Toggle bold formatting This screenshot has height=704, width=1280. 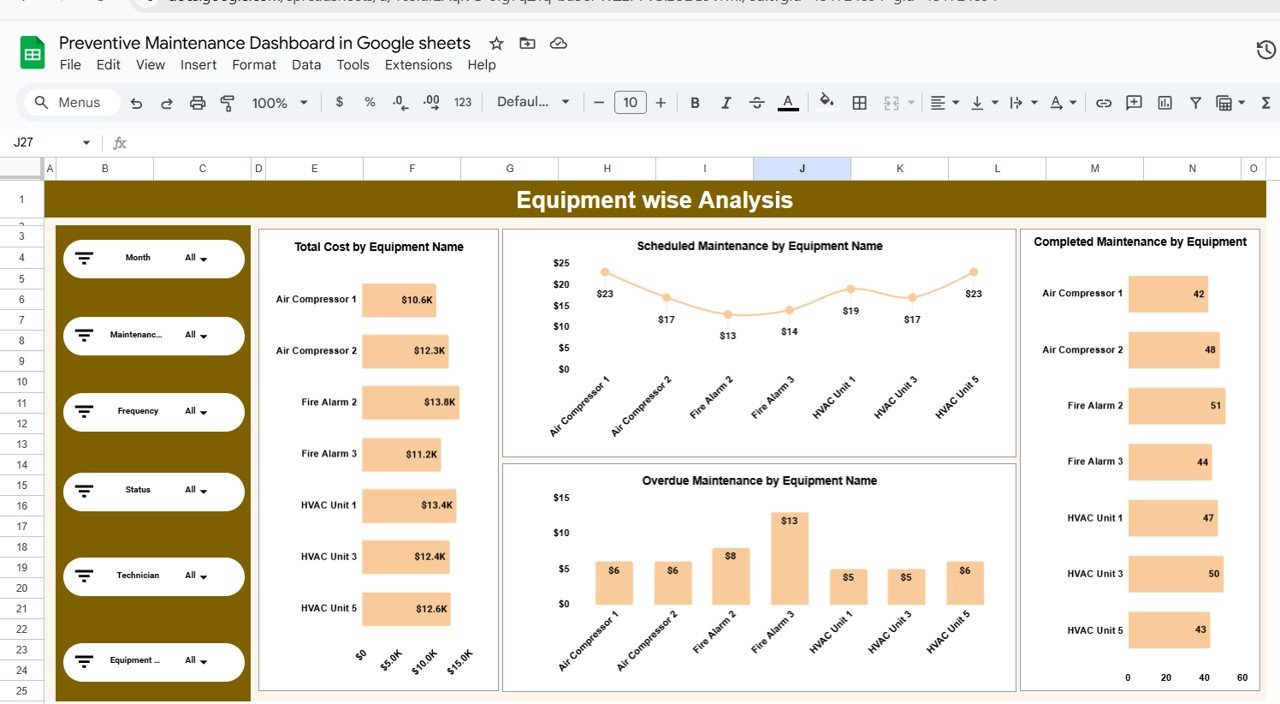tap(695, 102)
